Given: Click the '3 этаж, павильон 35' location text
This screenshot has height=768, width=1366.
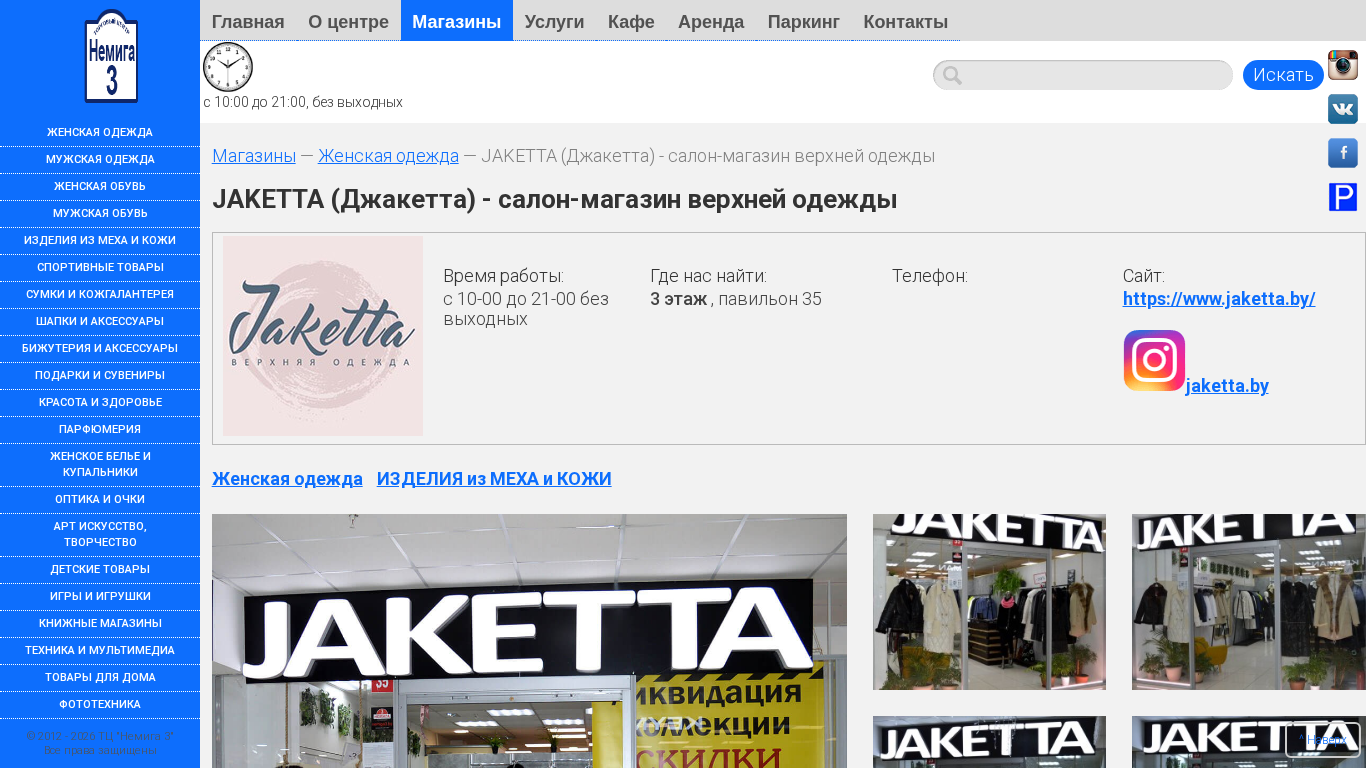Looking at the screenshot, I should (736, 299).
